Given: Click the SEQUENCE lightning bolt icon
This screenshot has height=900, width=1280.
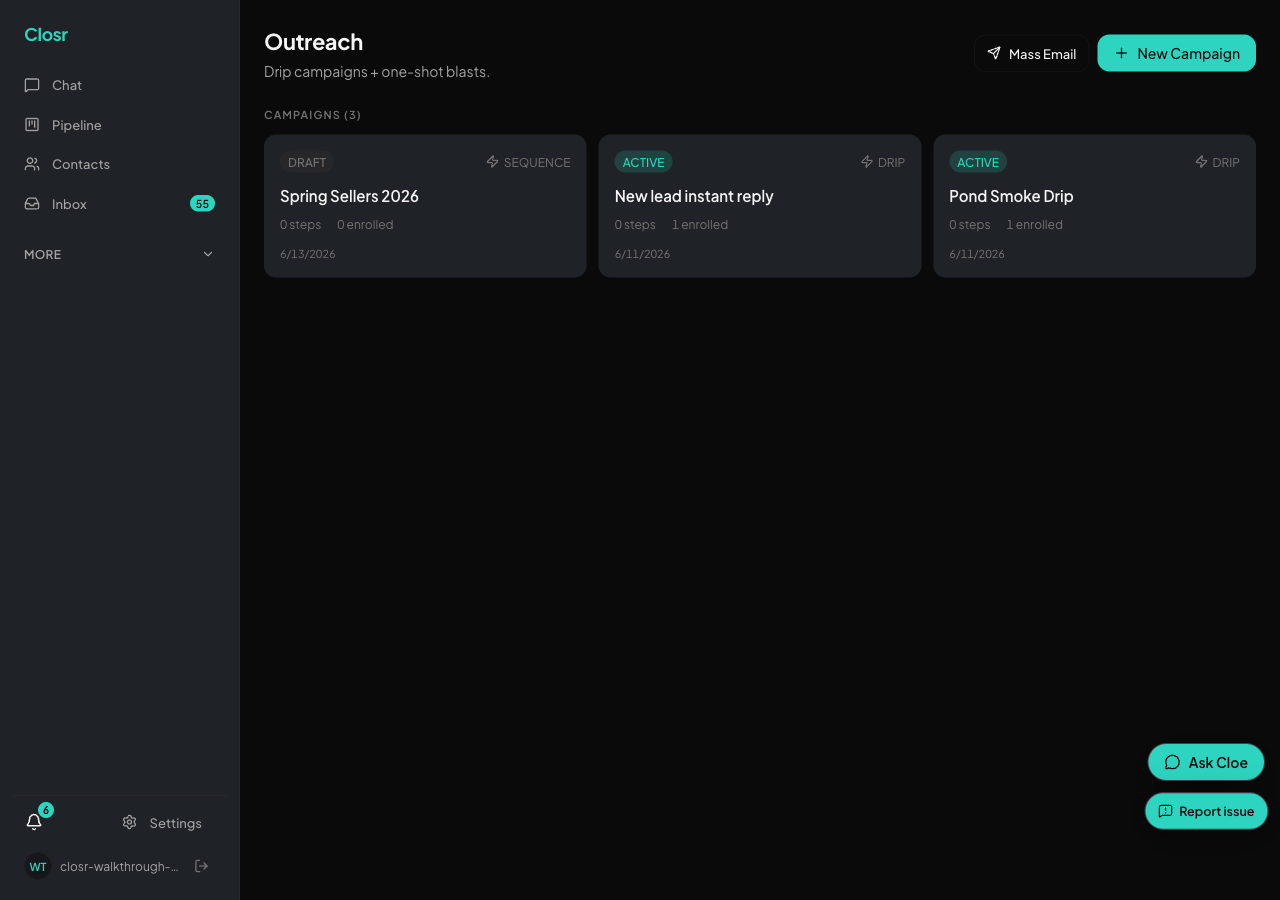Looking at the screenshot, I should 492,162.
